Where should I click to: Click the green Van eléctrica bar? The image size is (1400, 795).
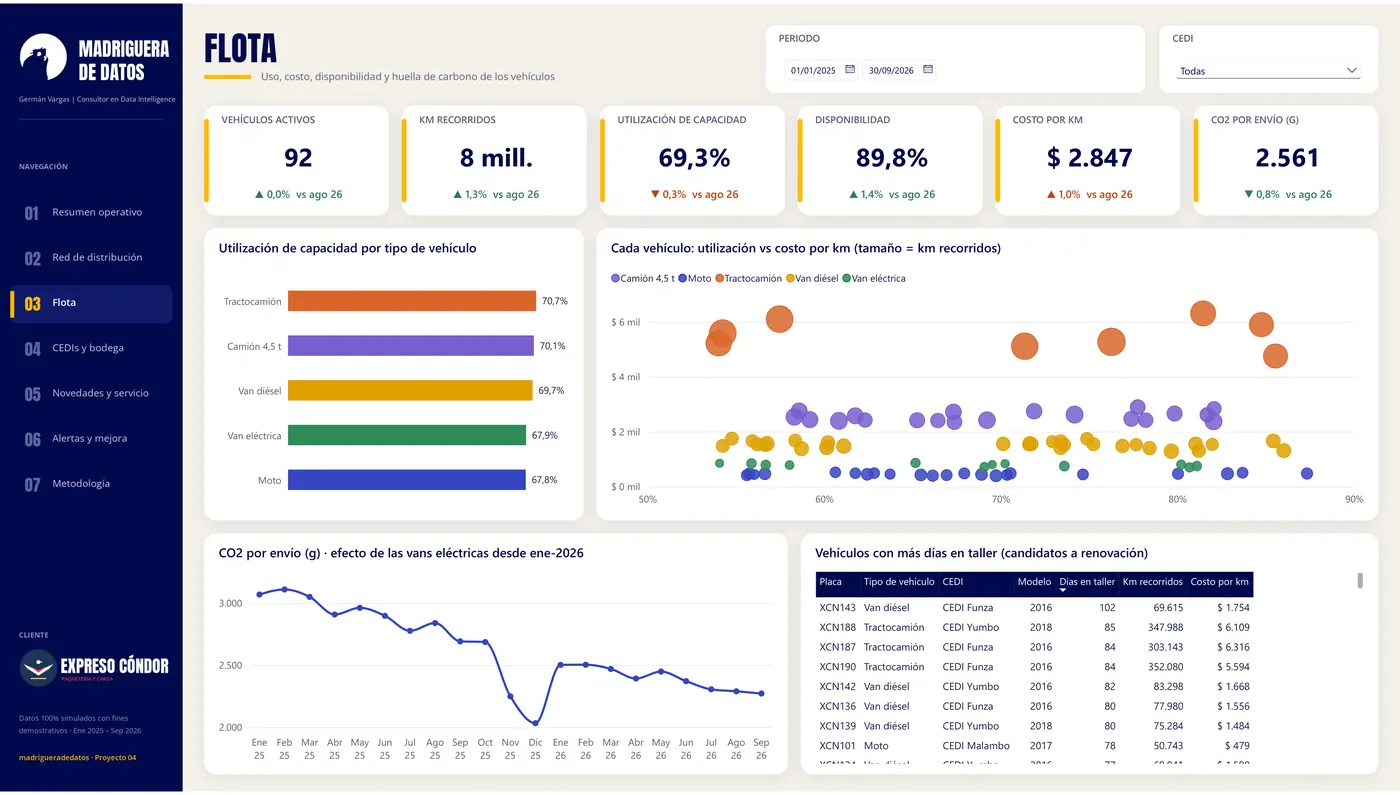pyautogui.click(x=407, y=435)
